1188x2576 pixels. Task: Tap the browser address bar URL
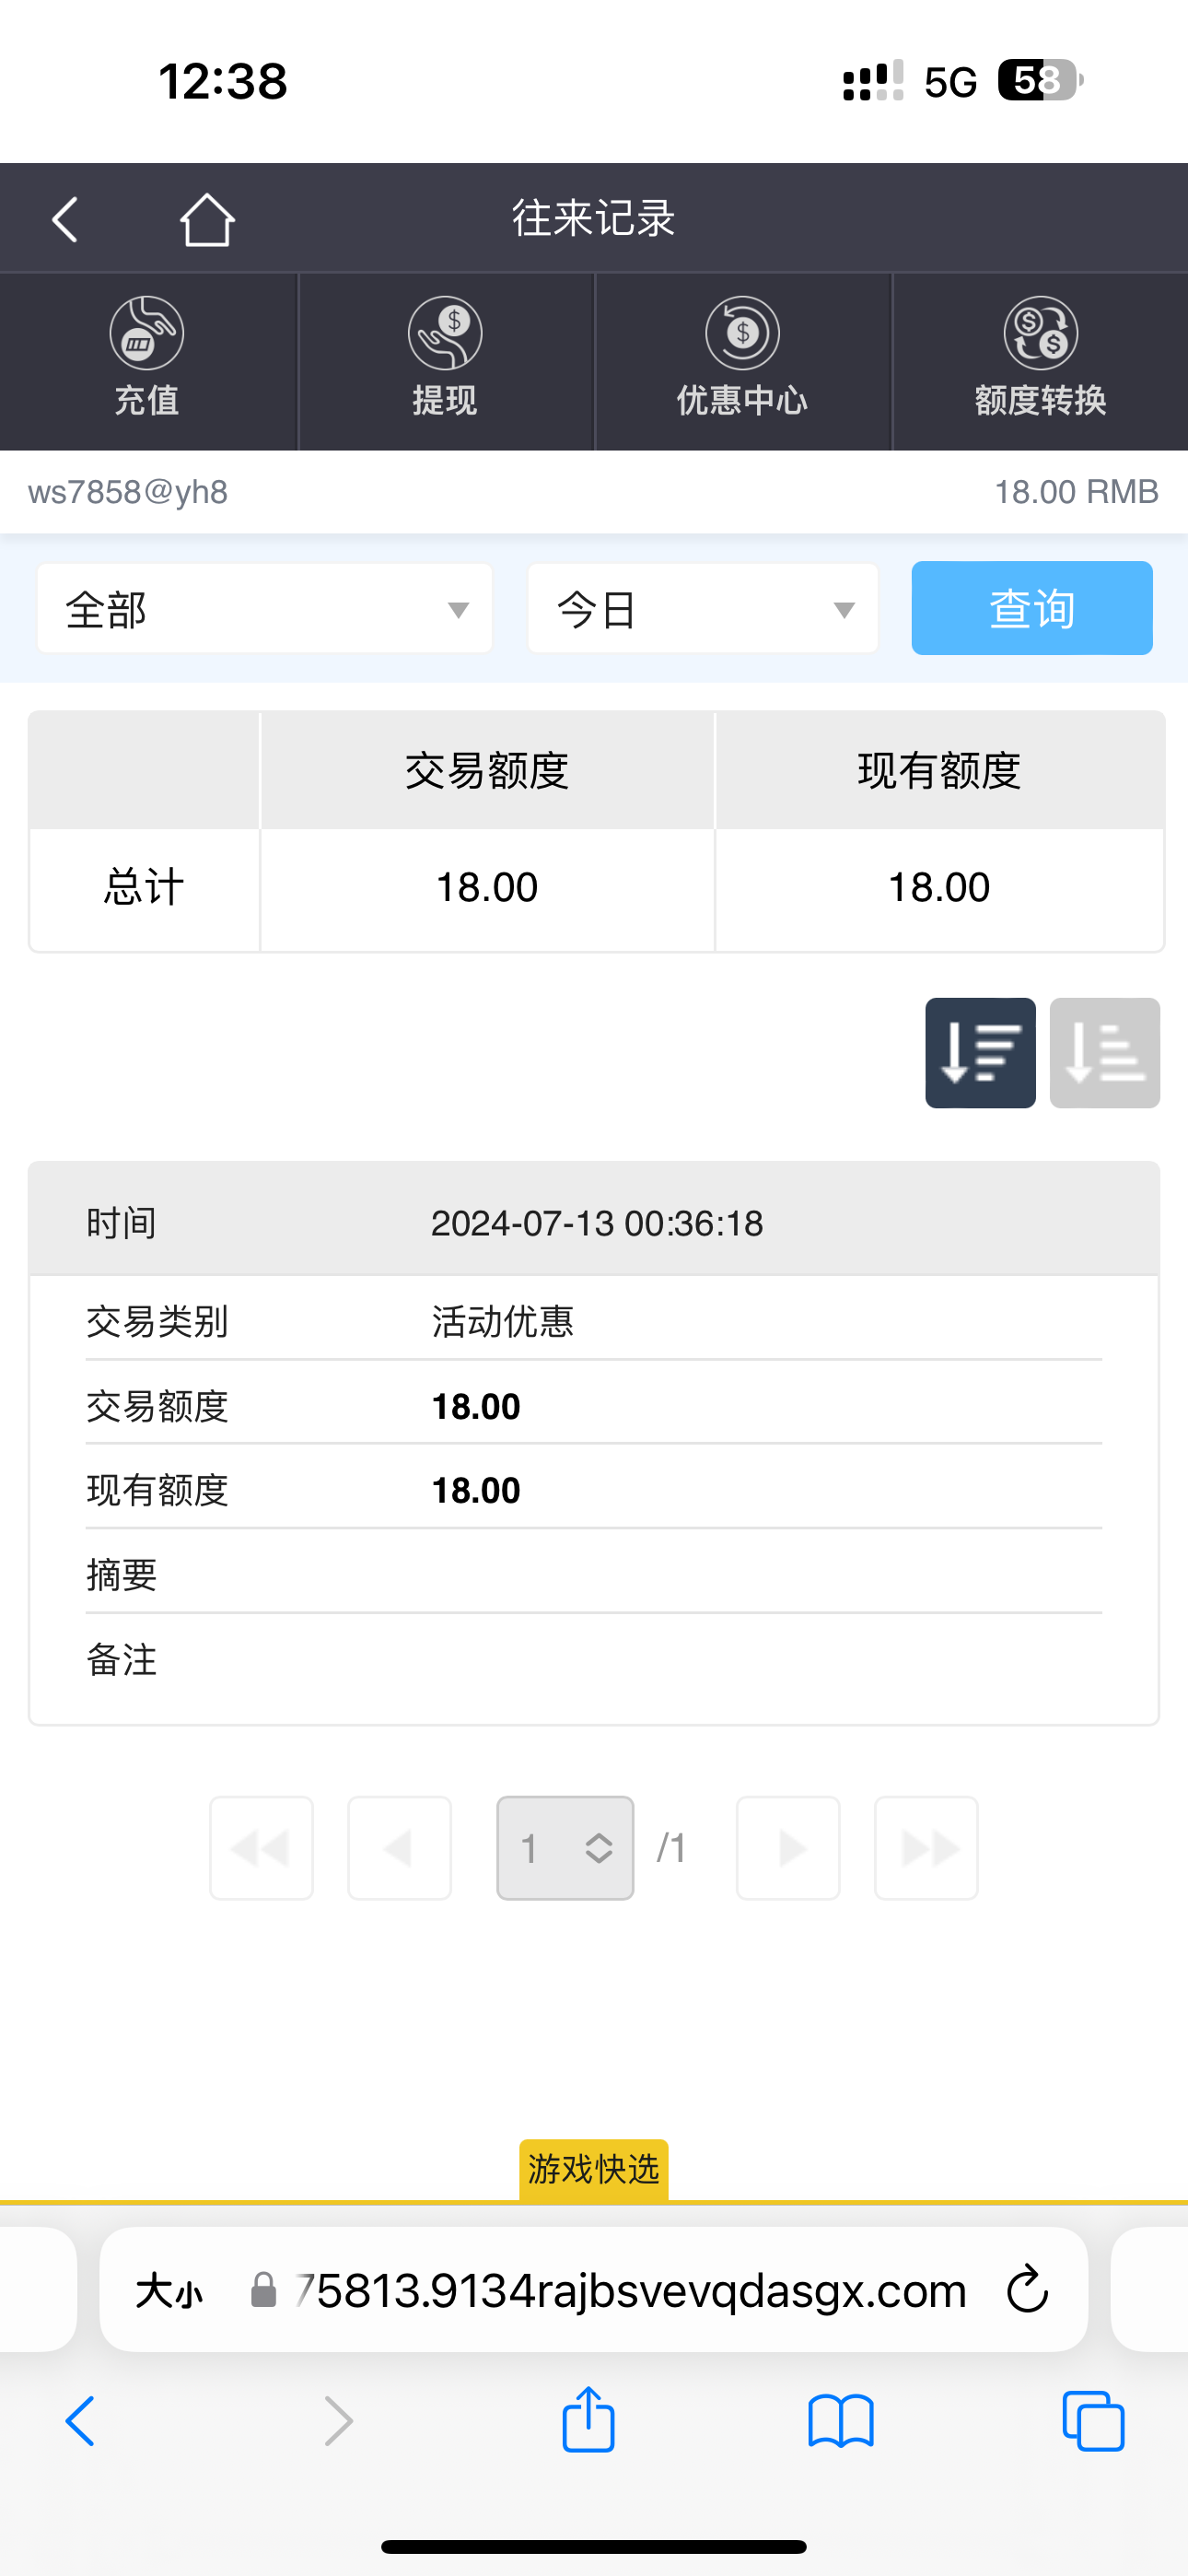click(630, 2290)
